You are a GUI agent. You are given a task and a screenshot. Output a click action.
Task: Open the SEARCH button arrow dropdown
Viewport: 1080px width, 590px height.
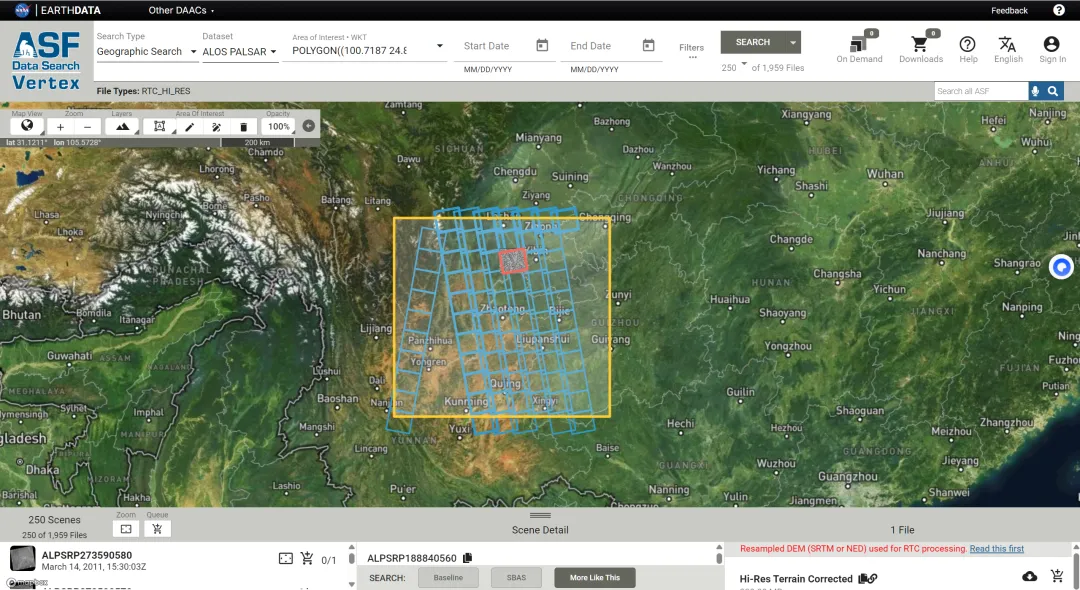click(793, 42)
